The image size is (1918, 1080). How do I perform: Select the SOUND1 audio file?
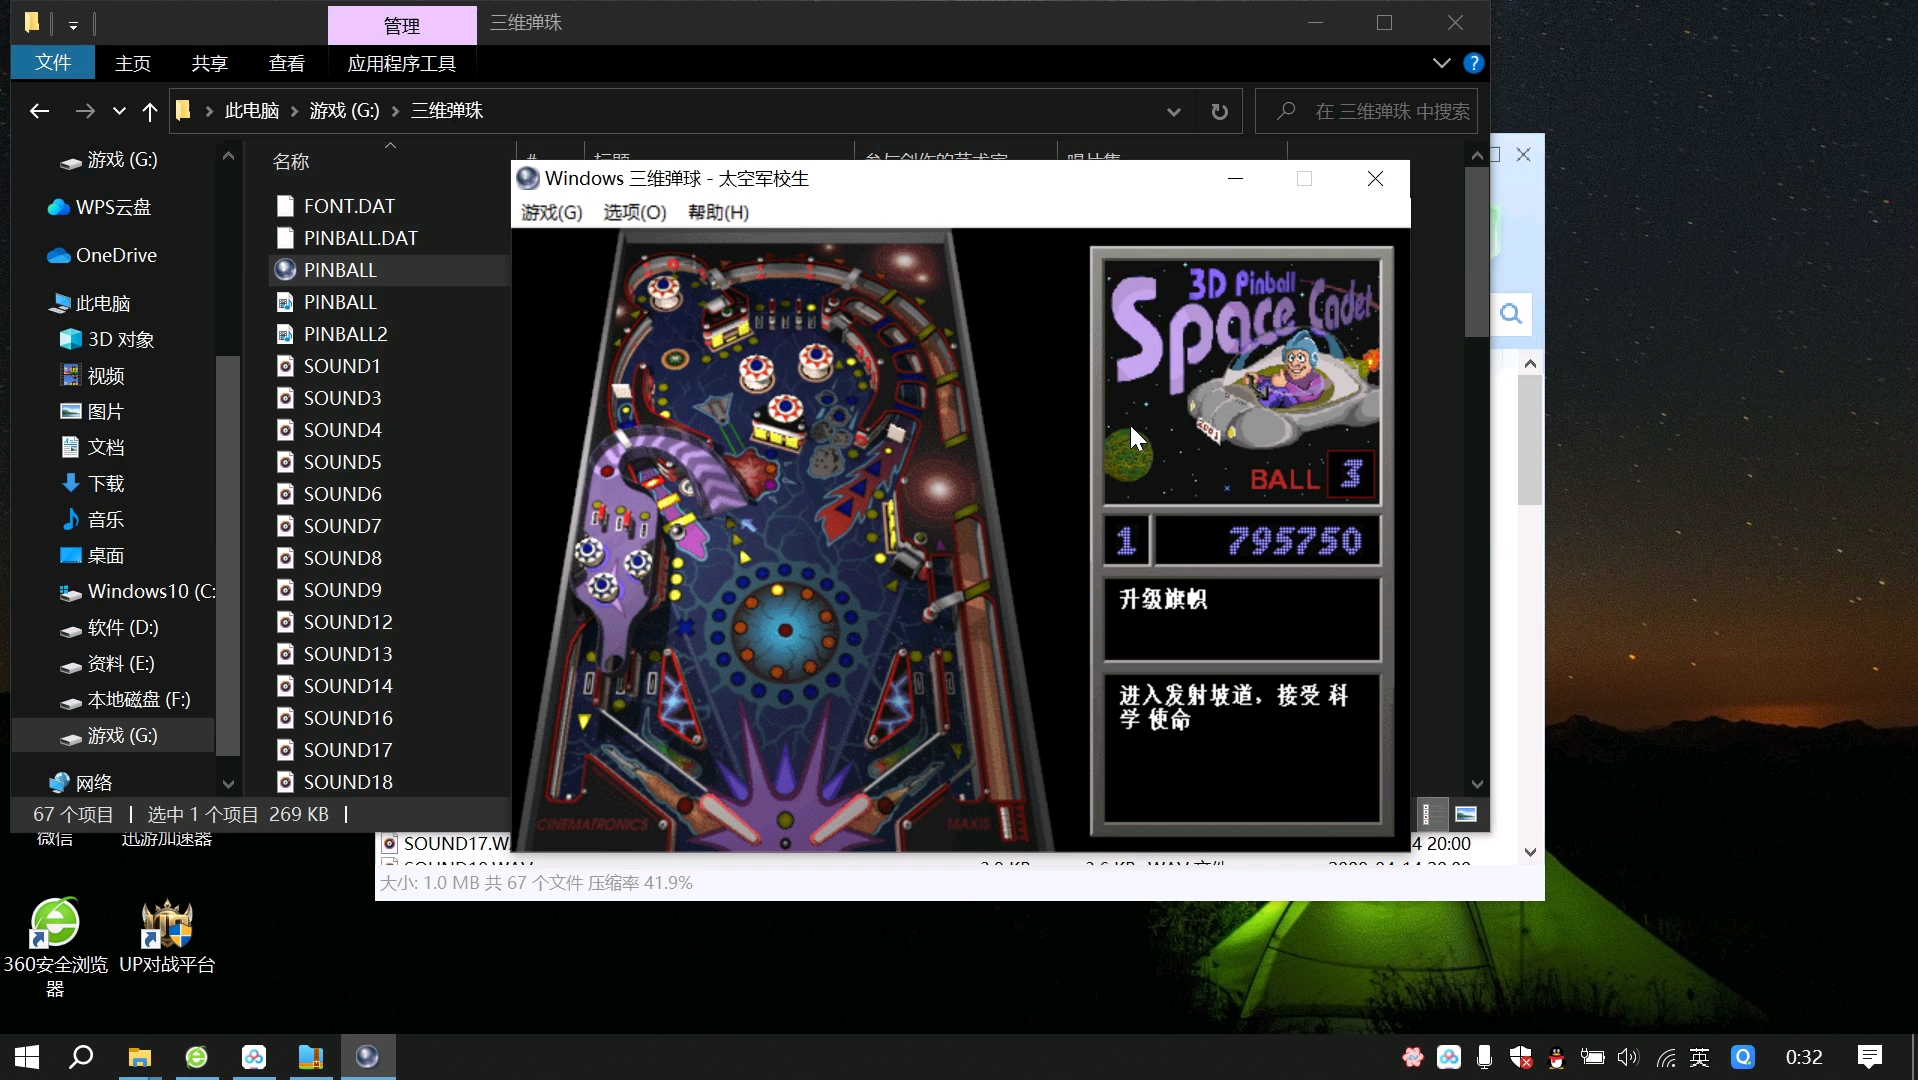point(329,366)
